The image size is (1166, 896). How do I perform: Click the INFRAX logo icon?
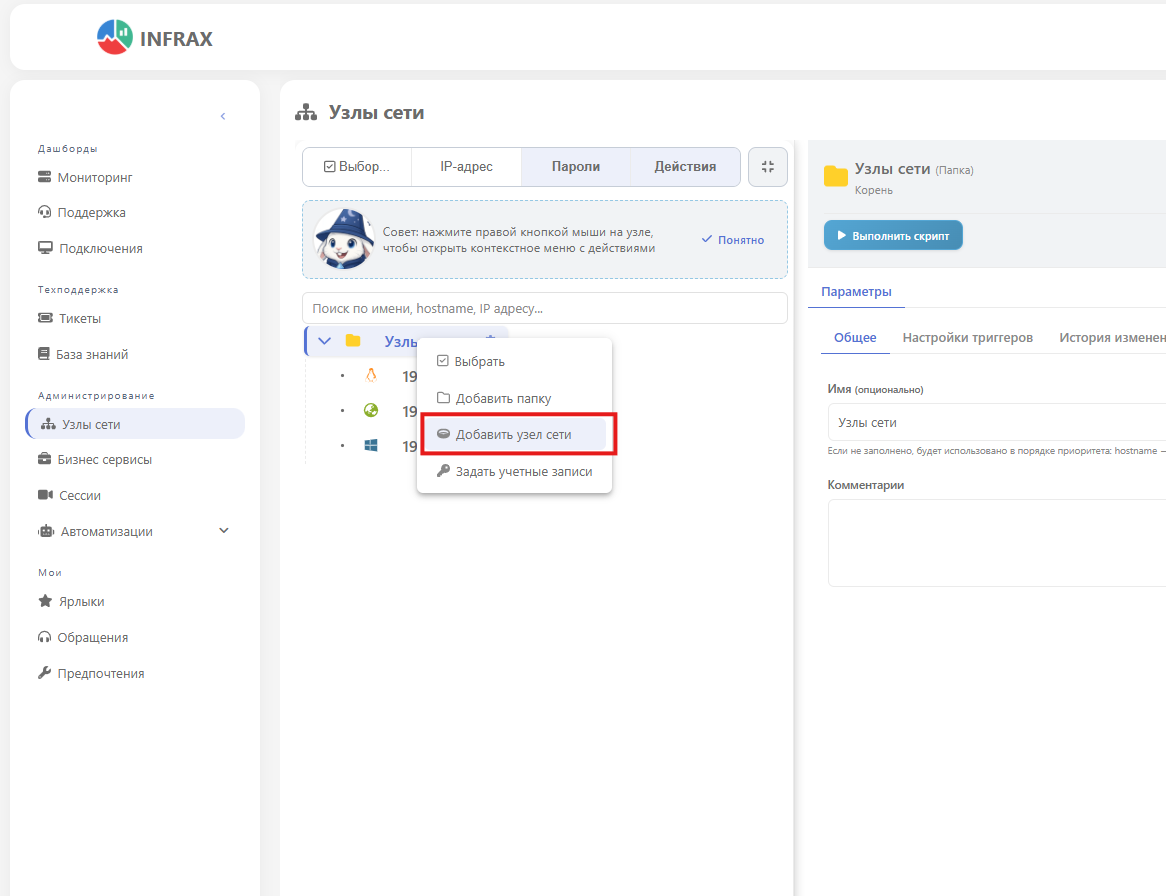[114, 38]
